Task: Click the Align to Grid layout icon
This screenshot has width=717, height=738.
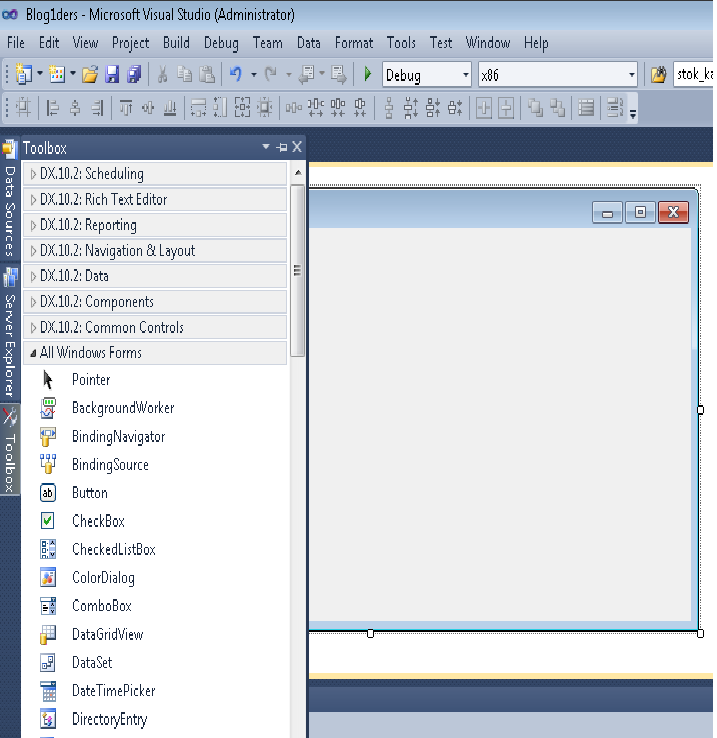Action: pyautogui.click(x=23, y=108)
